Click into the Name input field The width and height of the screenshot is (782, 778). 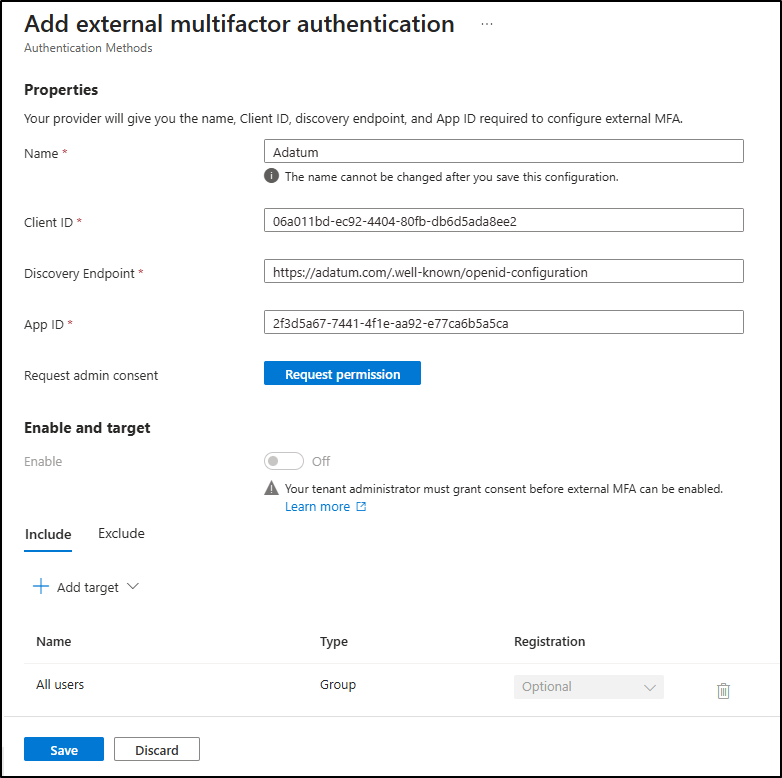click(503, 151)
